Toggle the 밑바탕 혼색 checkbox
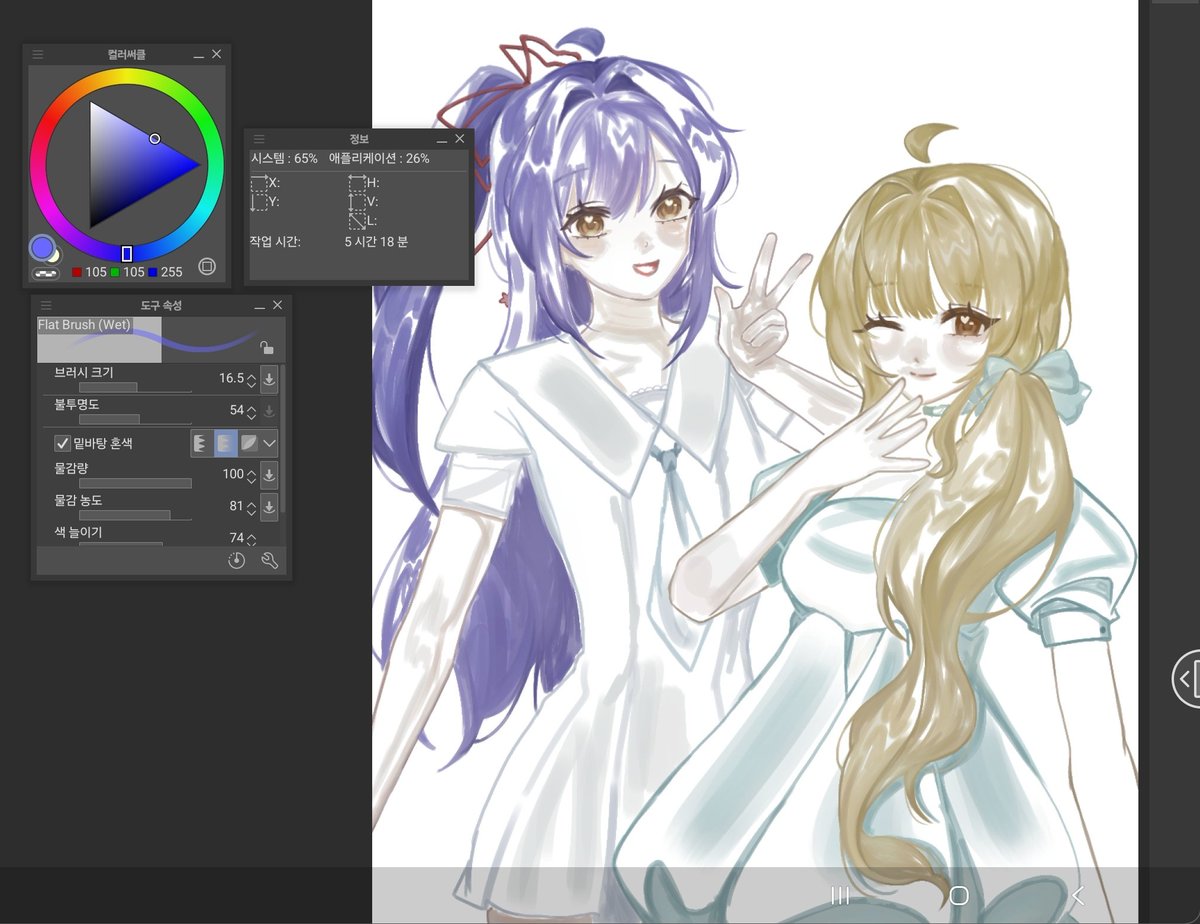This screenshot has height=924, width=1200. point(62,443)
